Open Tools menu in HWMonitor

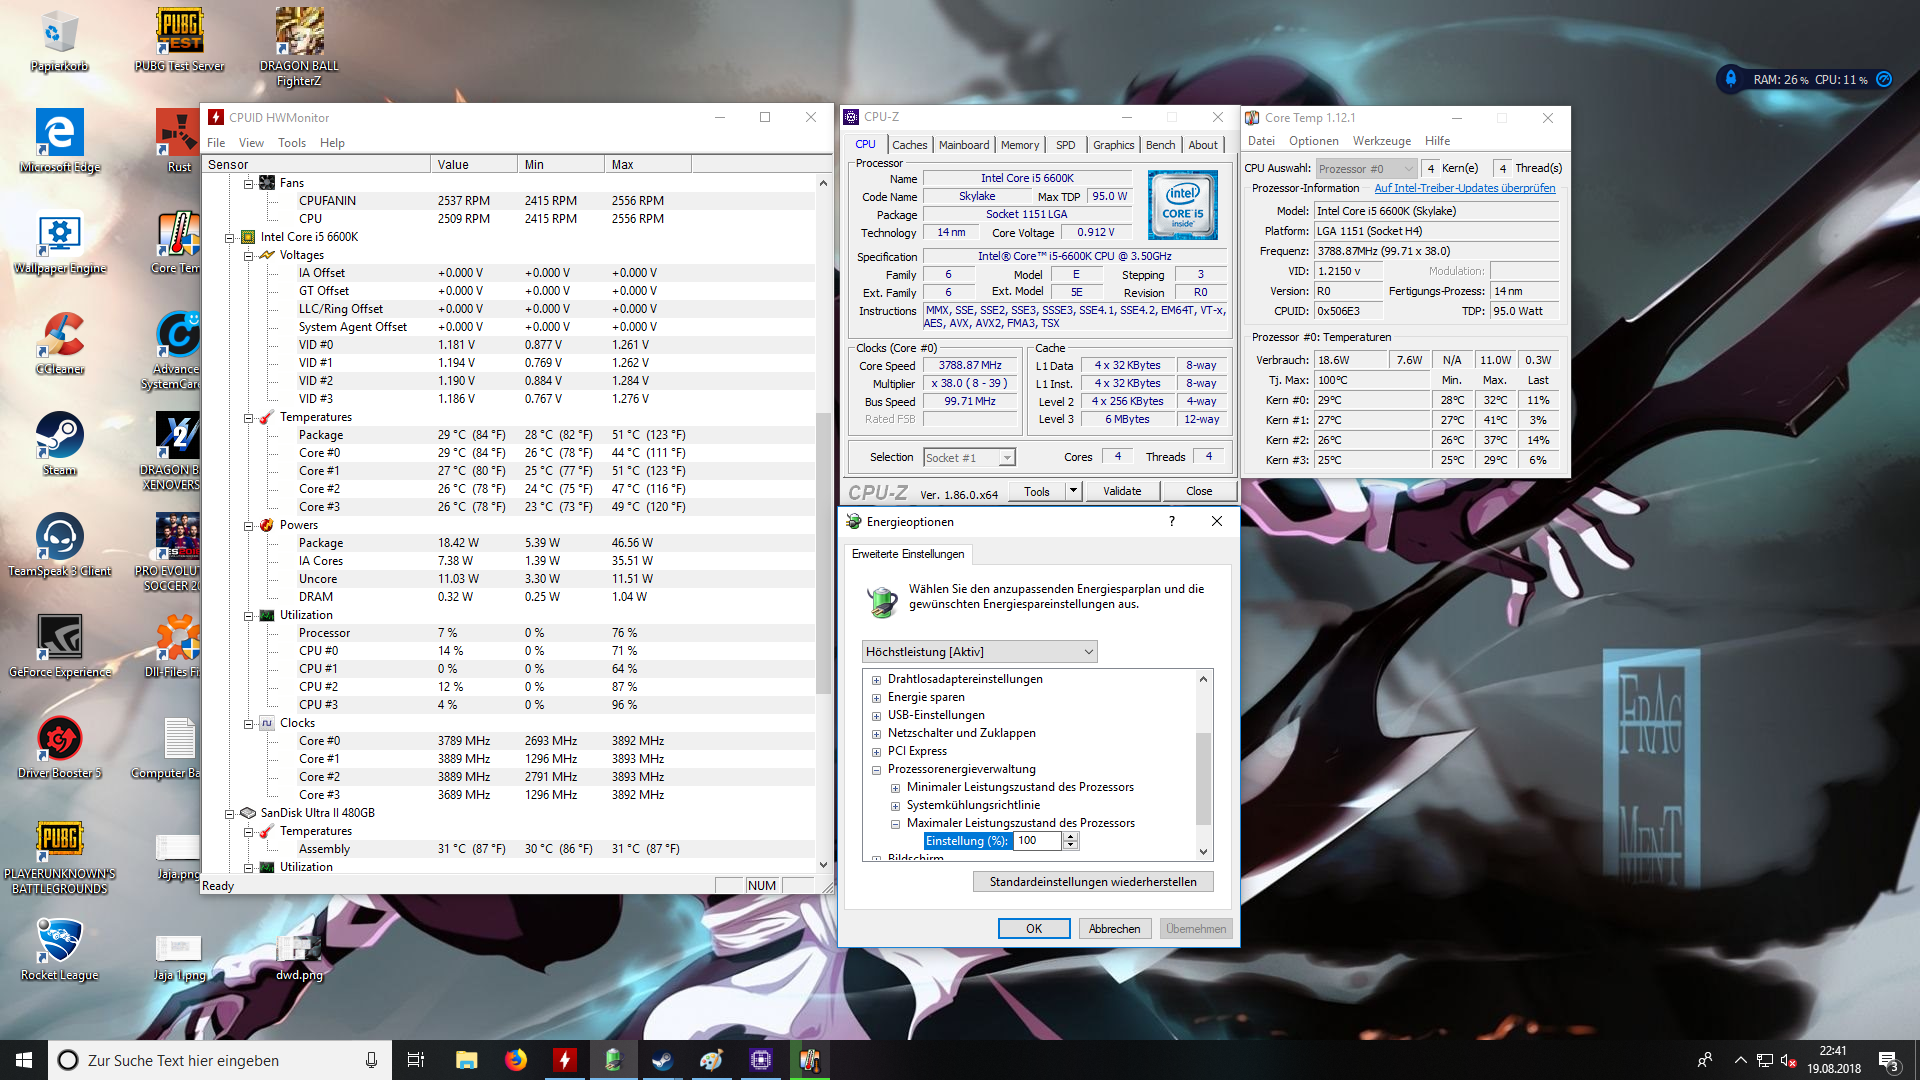291,143
